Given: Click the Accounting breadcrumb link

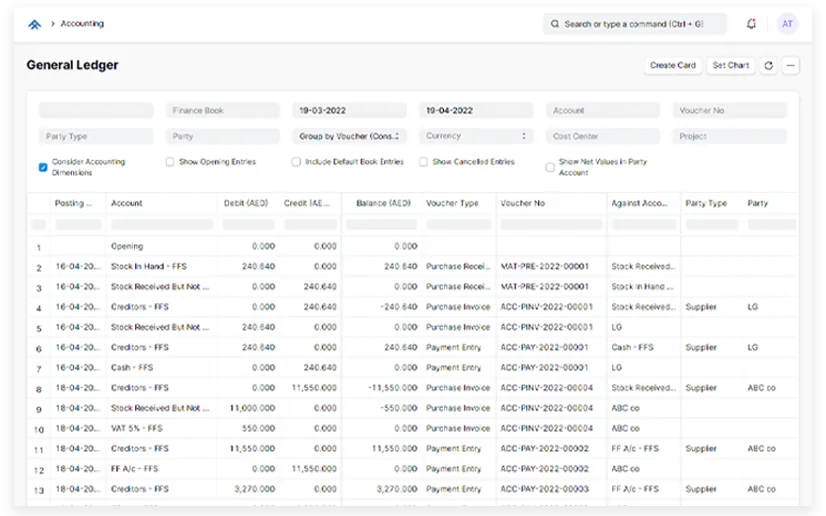Looking at the screenshot, I should click(82, 24).
